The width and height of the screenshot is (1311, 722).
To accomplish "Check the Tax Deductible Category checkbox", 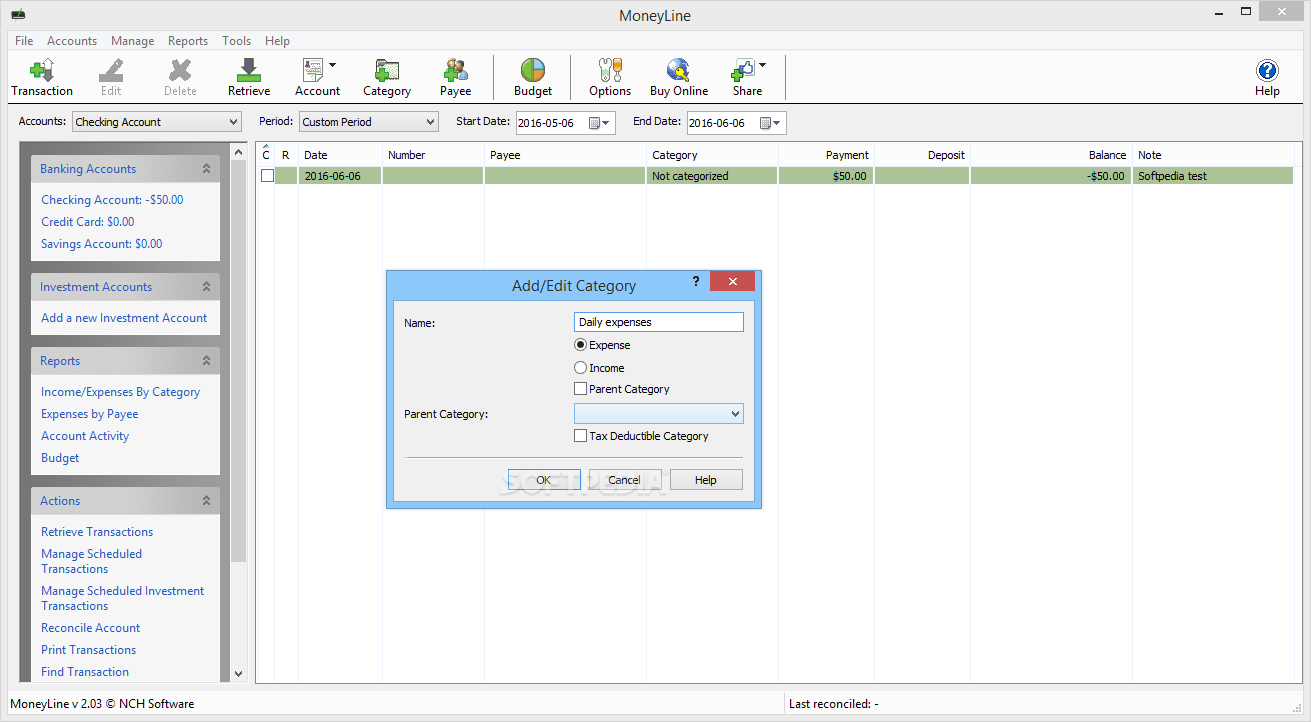I will pyautogui.click(x=581, y=436).
